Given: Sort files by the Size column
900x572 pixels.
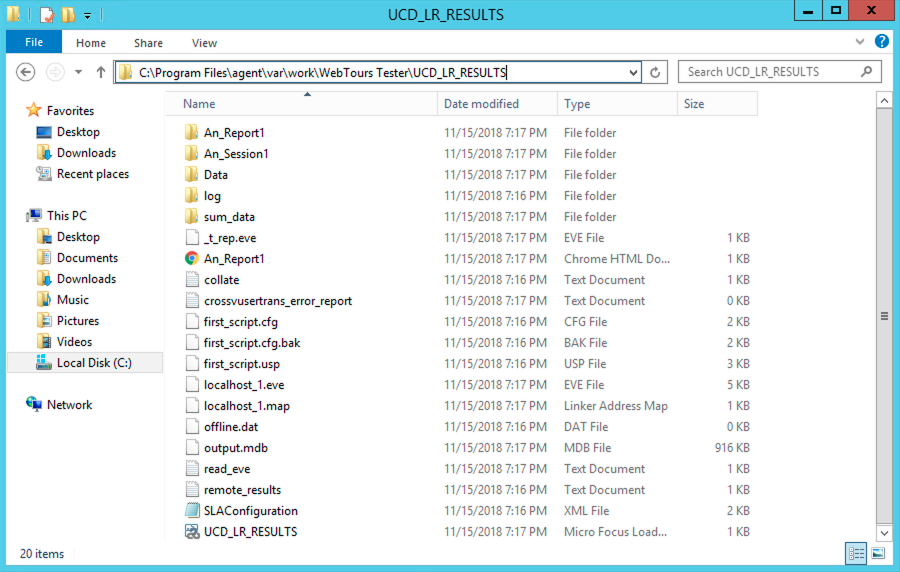Looking at the screenshot, I should [x=694, y=104].
